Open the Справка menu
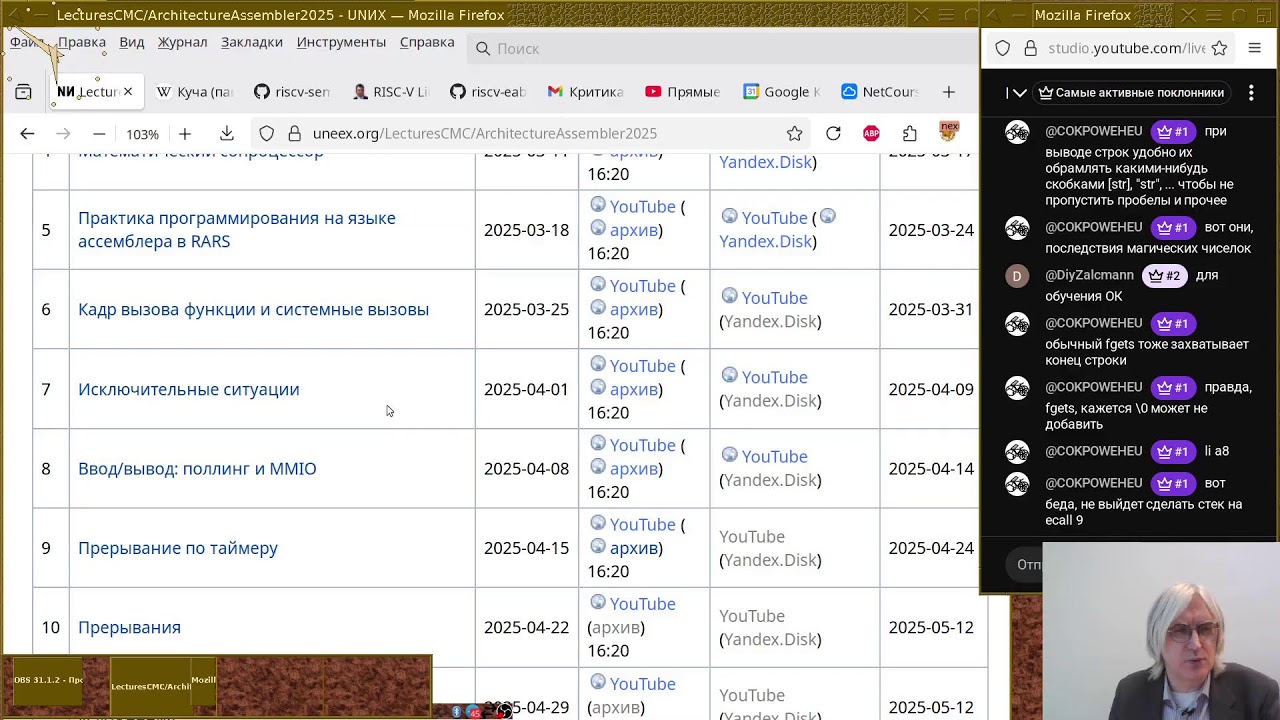Screen dimensions: 1280x720 (x=427, y=42)
